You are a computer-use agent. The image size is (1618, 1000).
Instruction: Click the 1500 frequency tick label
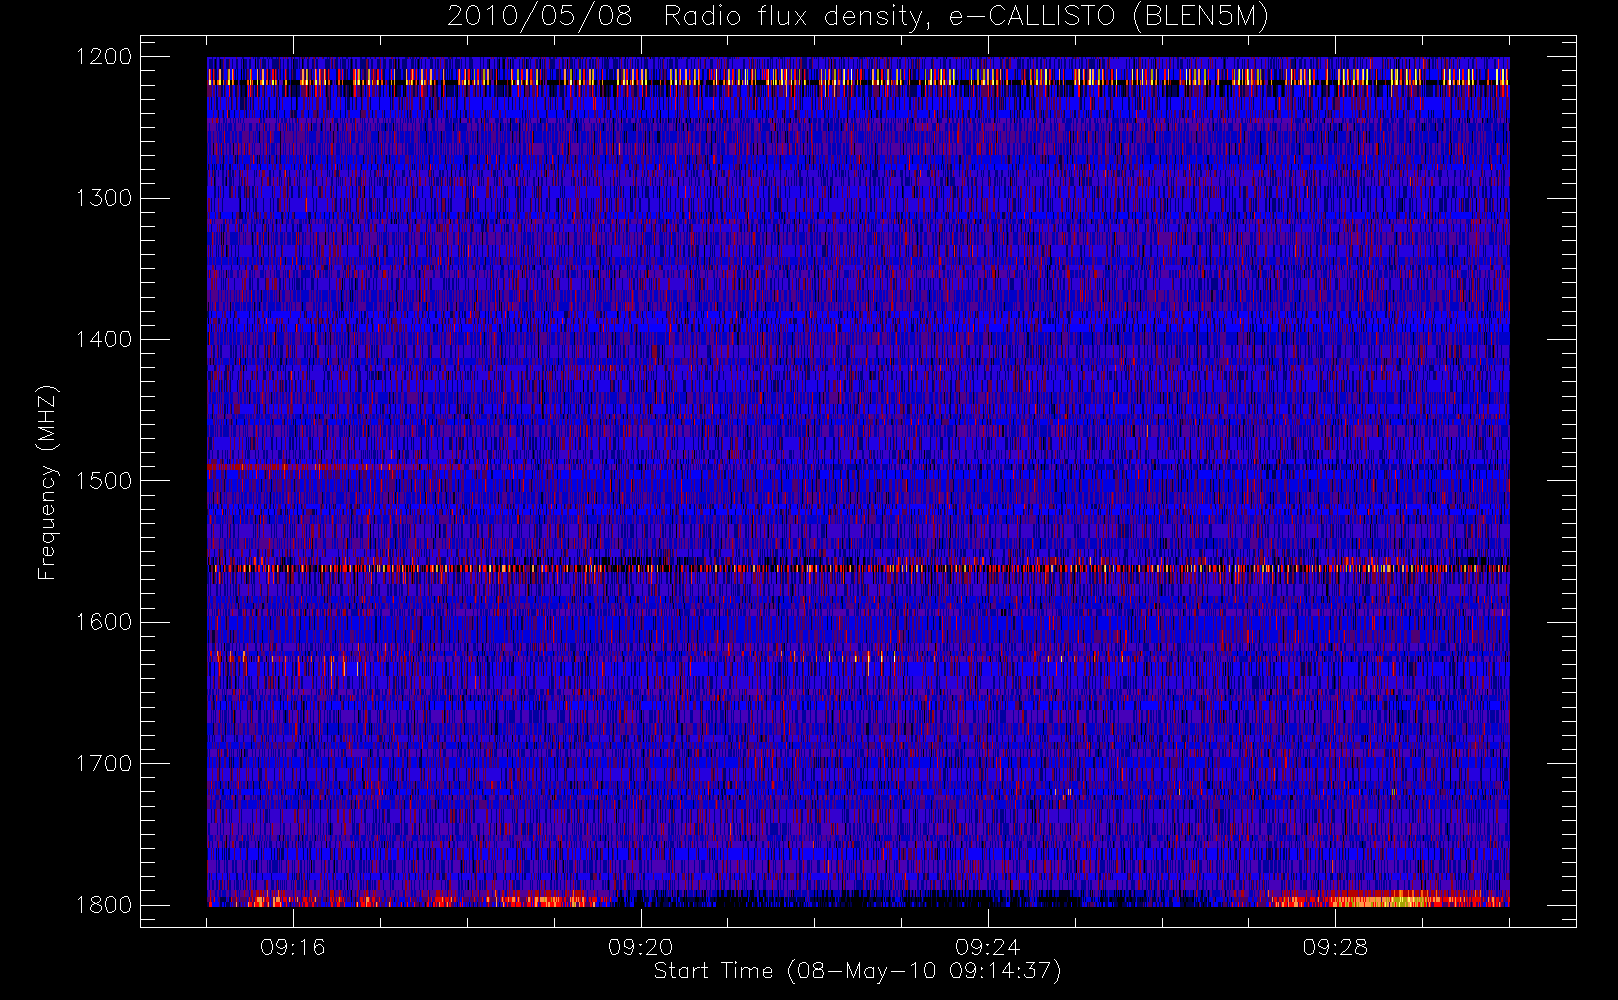coord(105,481)
